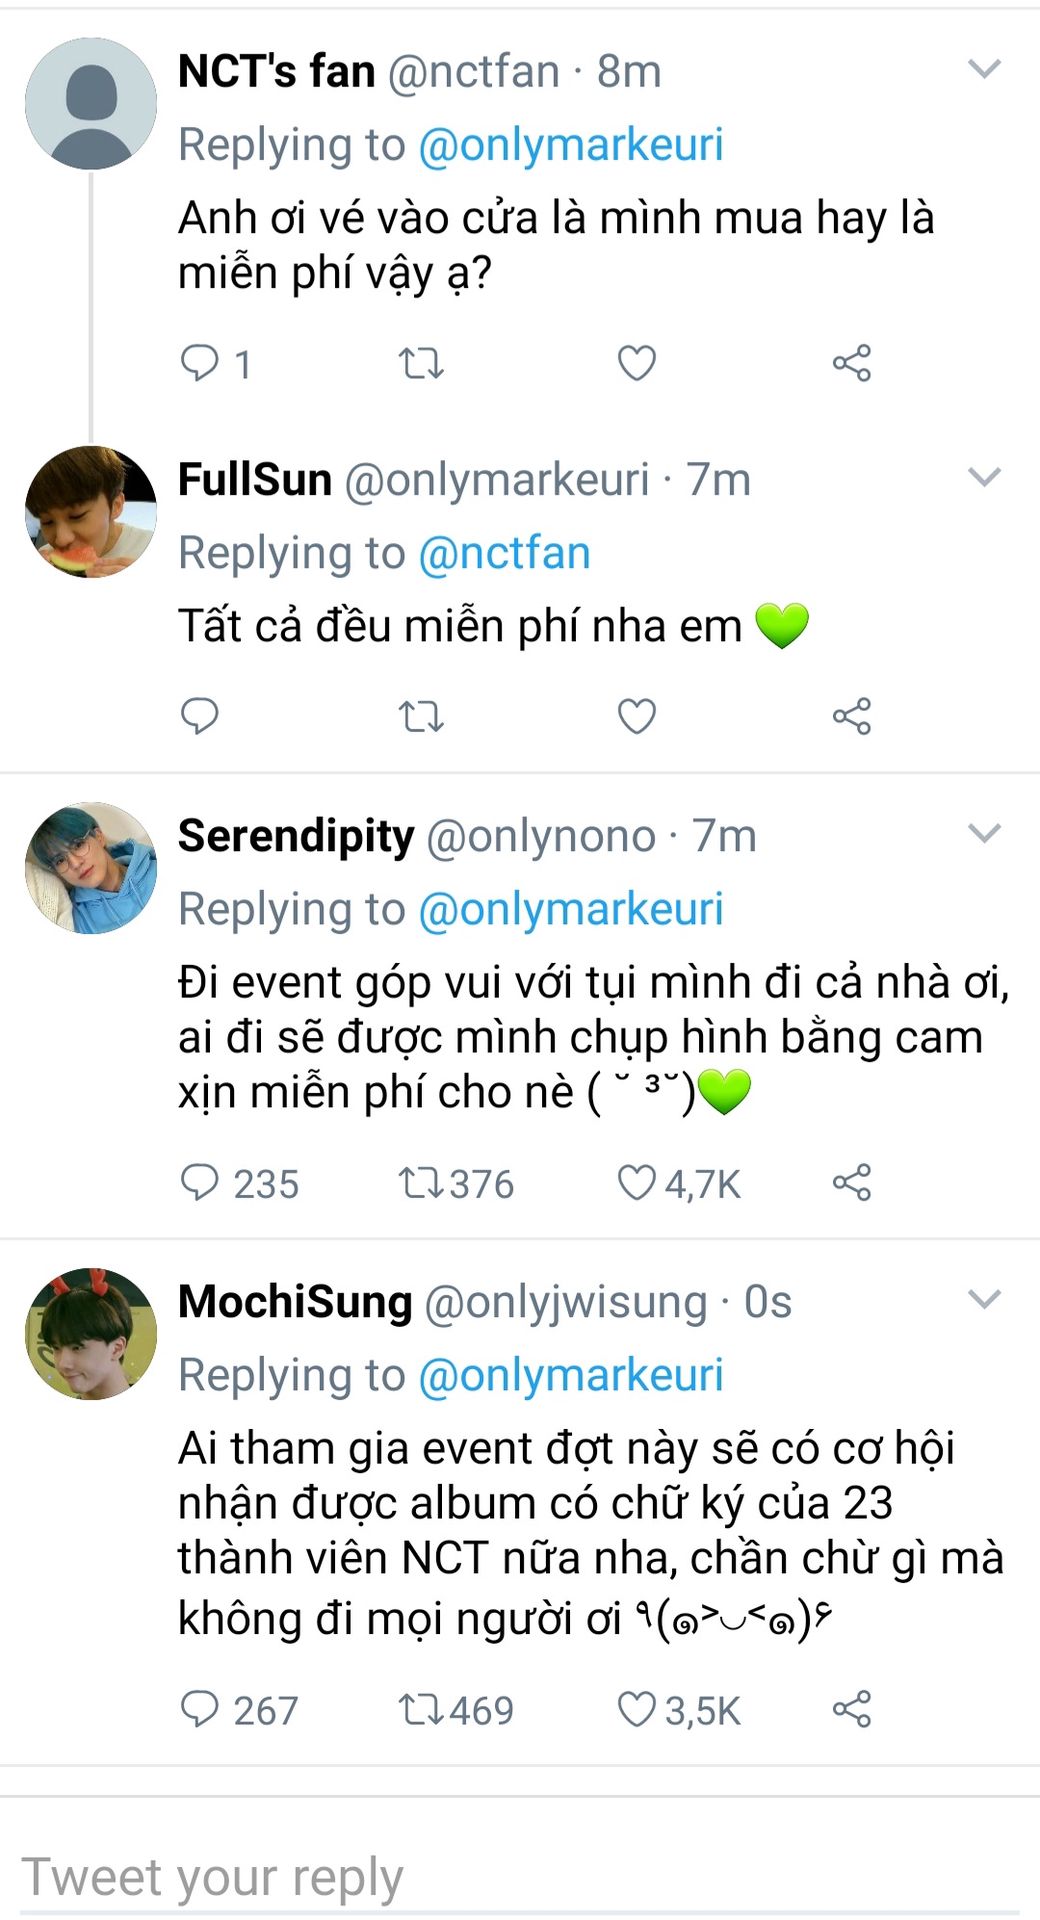Expand the dropdown menu on Serendipity's tweet
Image resolution: width=1040 pixels, height=1920 pixels.
click(x=985, y=833)
